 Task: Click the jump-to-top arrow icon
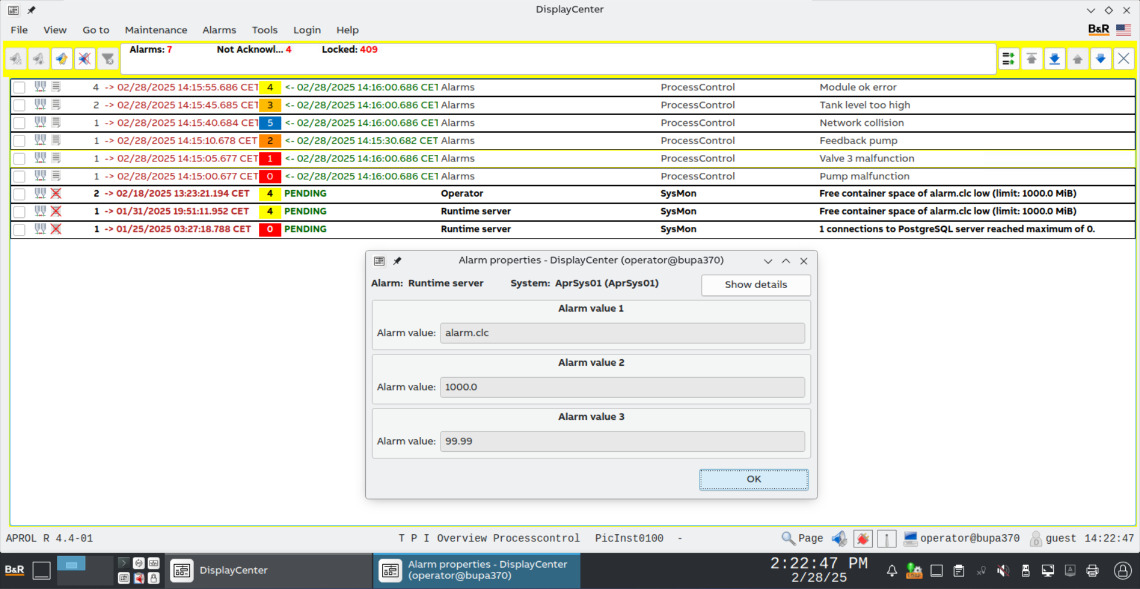(1031, 59)
